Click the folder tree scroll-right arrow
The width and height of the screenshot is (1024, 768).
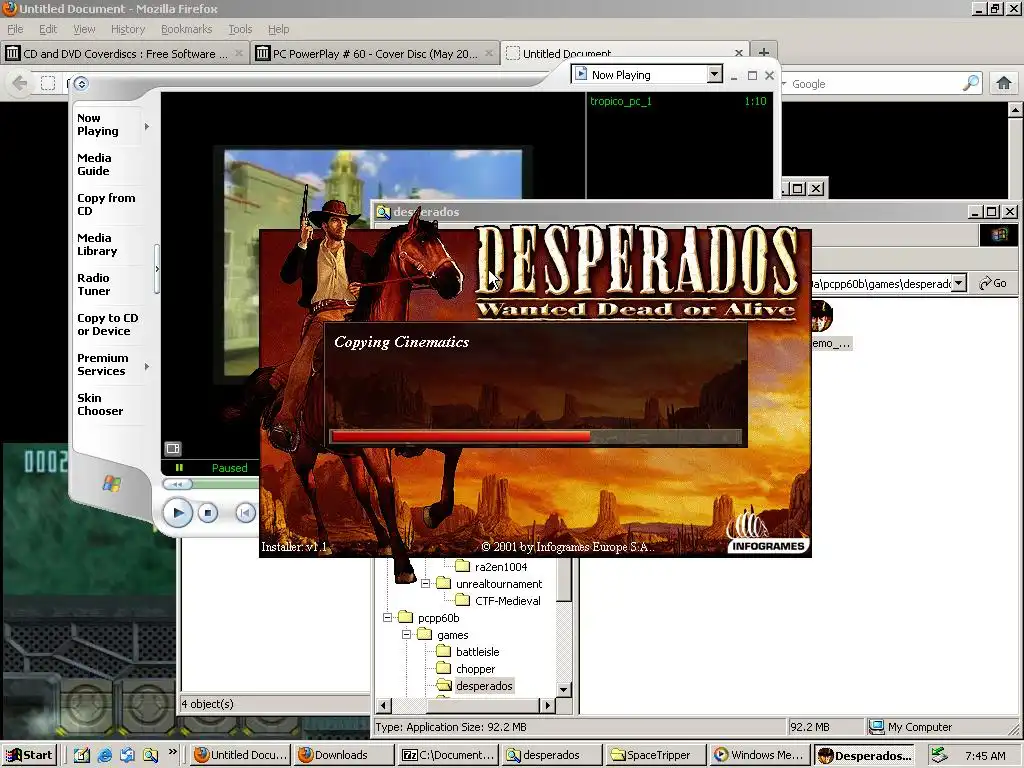tap(548, 705)
